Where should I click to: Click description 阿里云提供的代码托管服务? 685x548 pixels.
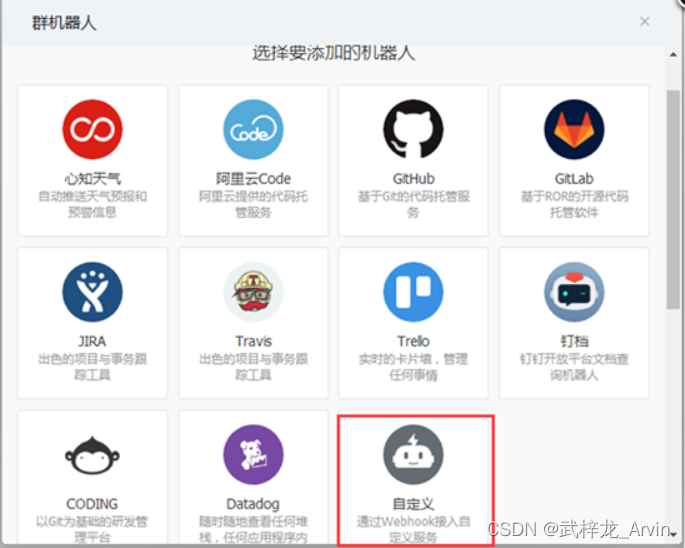(253, 204)
